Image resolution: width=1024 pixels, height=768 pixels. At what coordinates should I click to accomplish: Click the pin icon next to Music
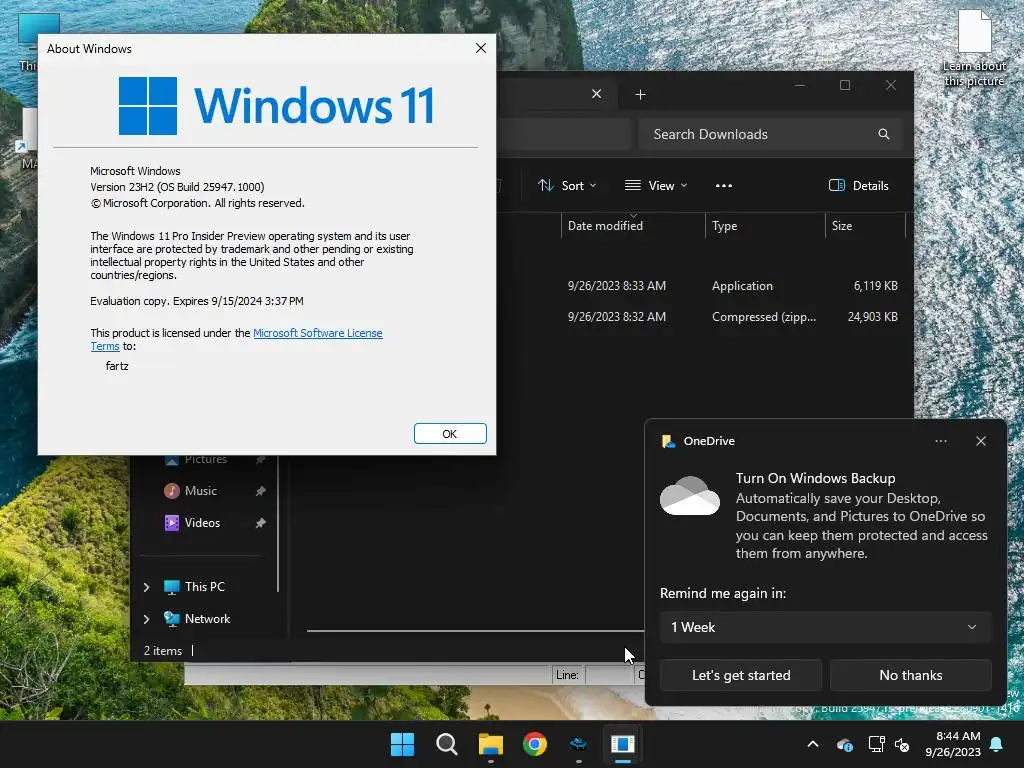[x=261, y=490]
